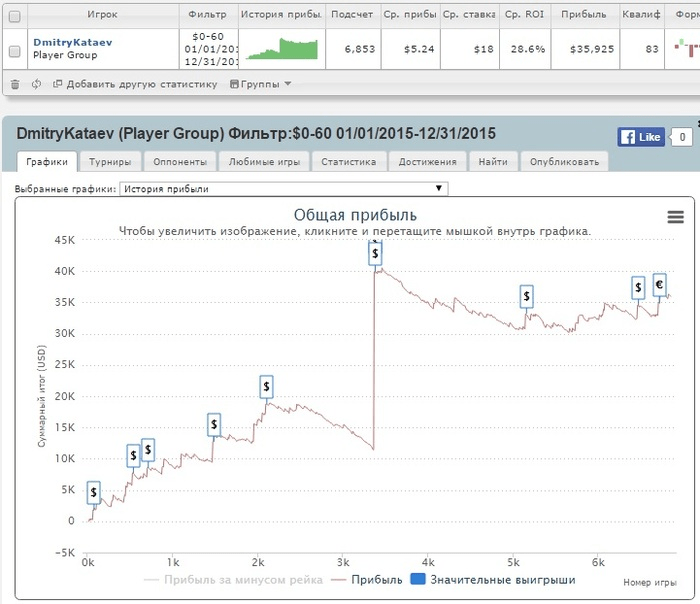700x604 pixels.
Task: Open the История прибыли chart selector dropdown
Action: (x=284, y=189)
